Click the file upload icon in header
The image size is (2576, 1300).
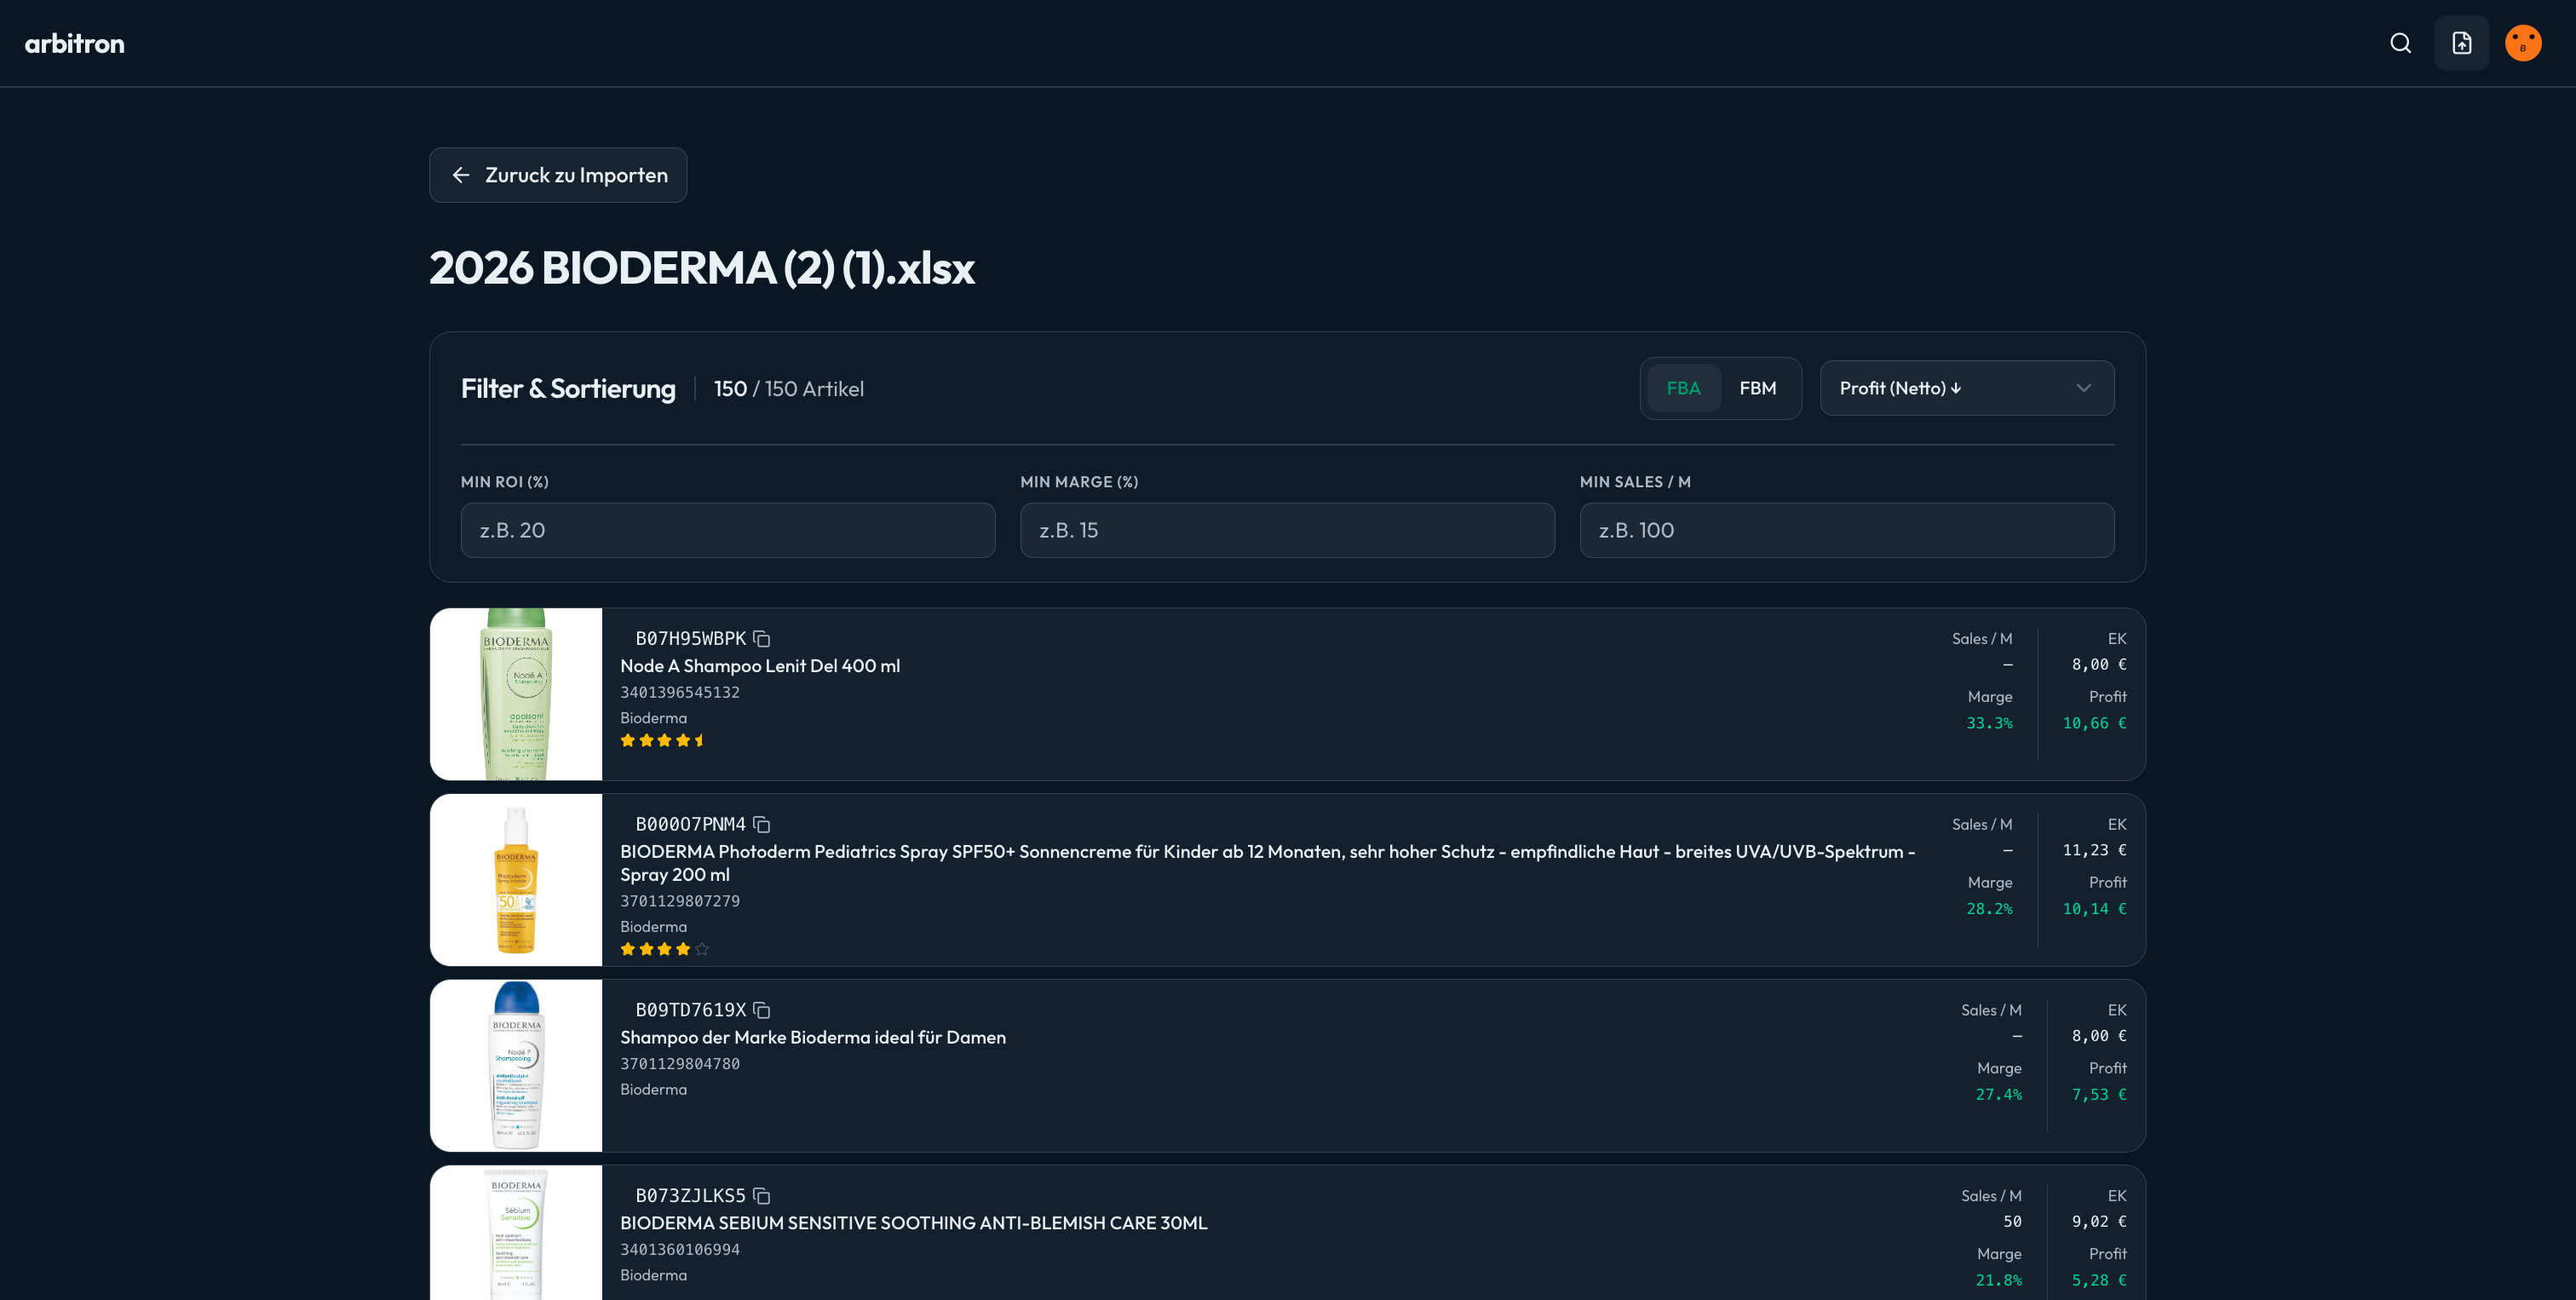(2461, 43)
